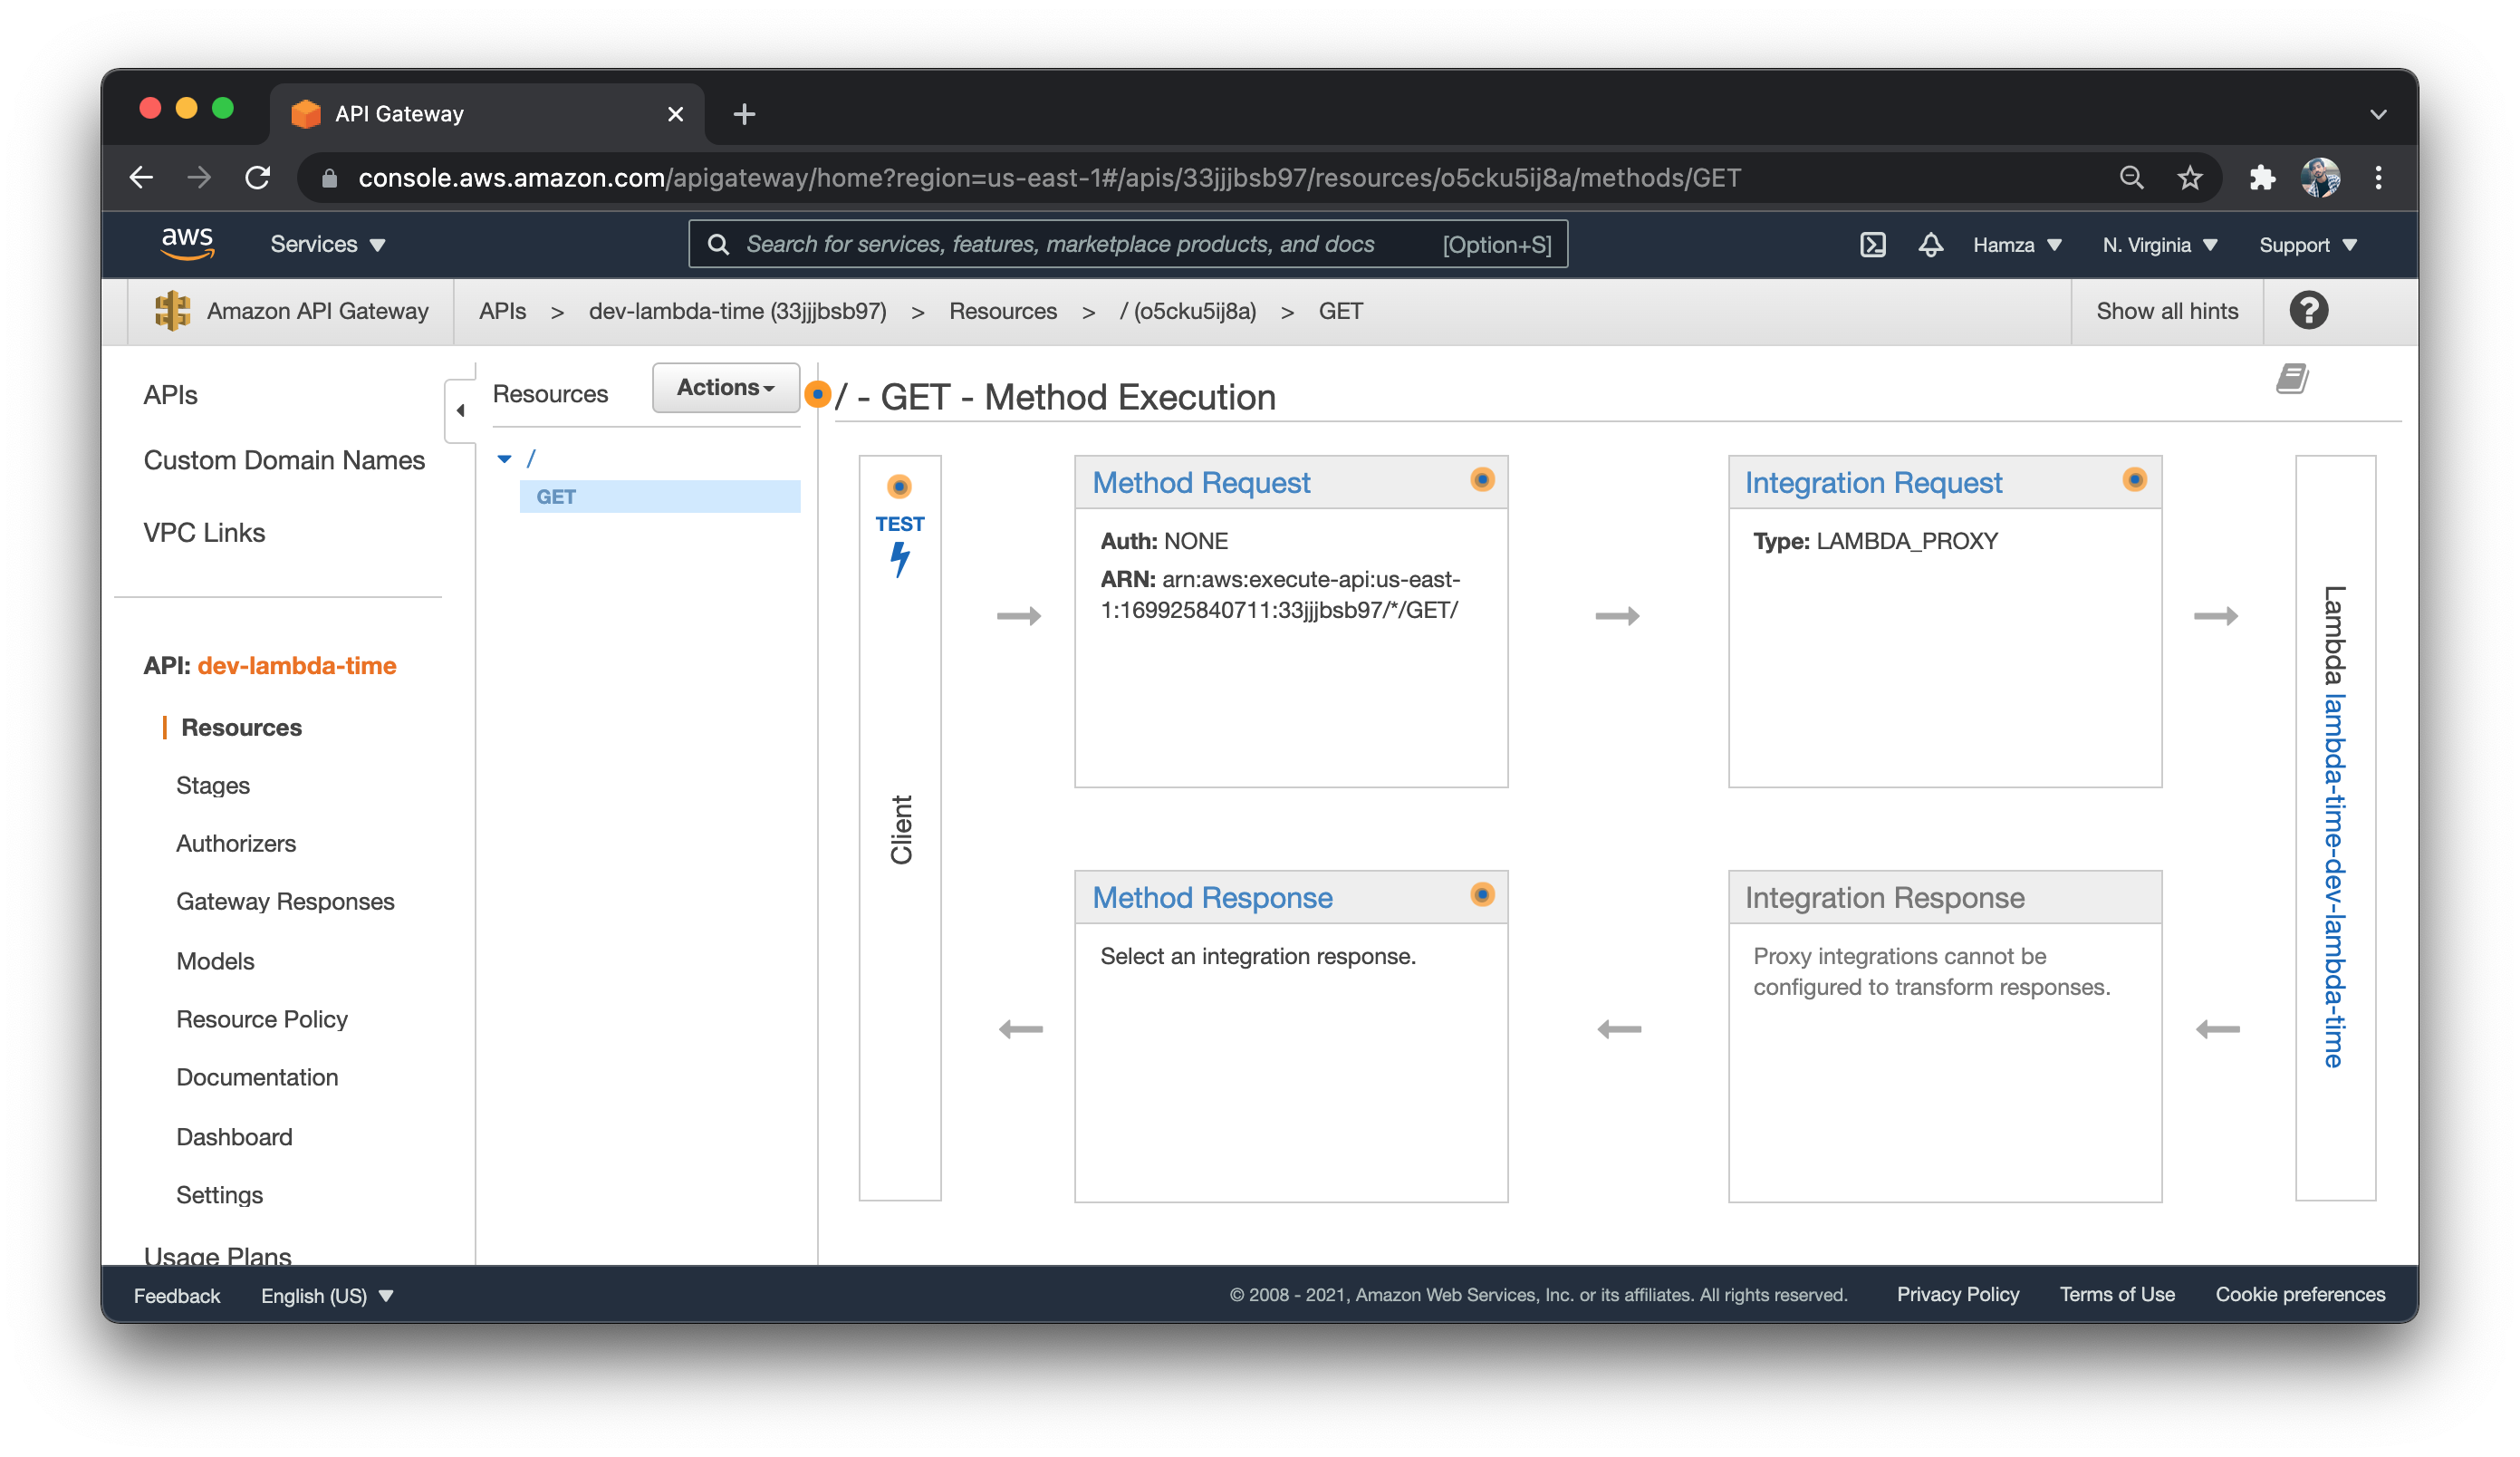
Task: Open the tab list chevron in title bar
Action: 2378,115
